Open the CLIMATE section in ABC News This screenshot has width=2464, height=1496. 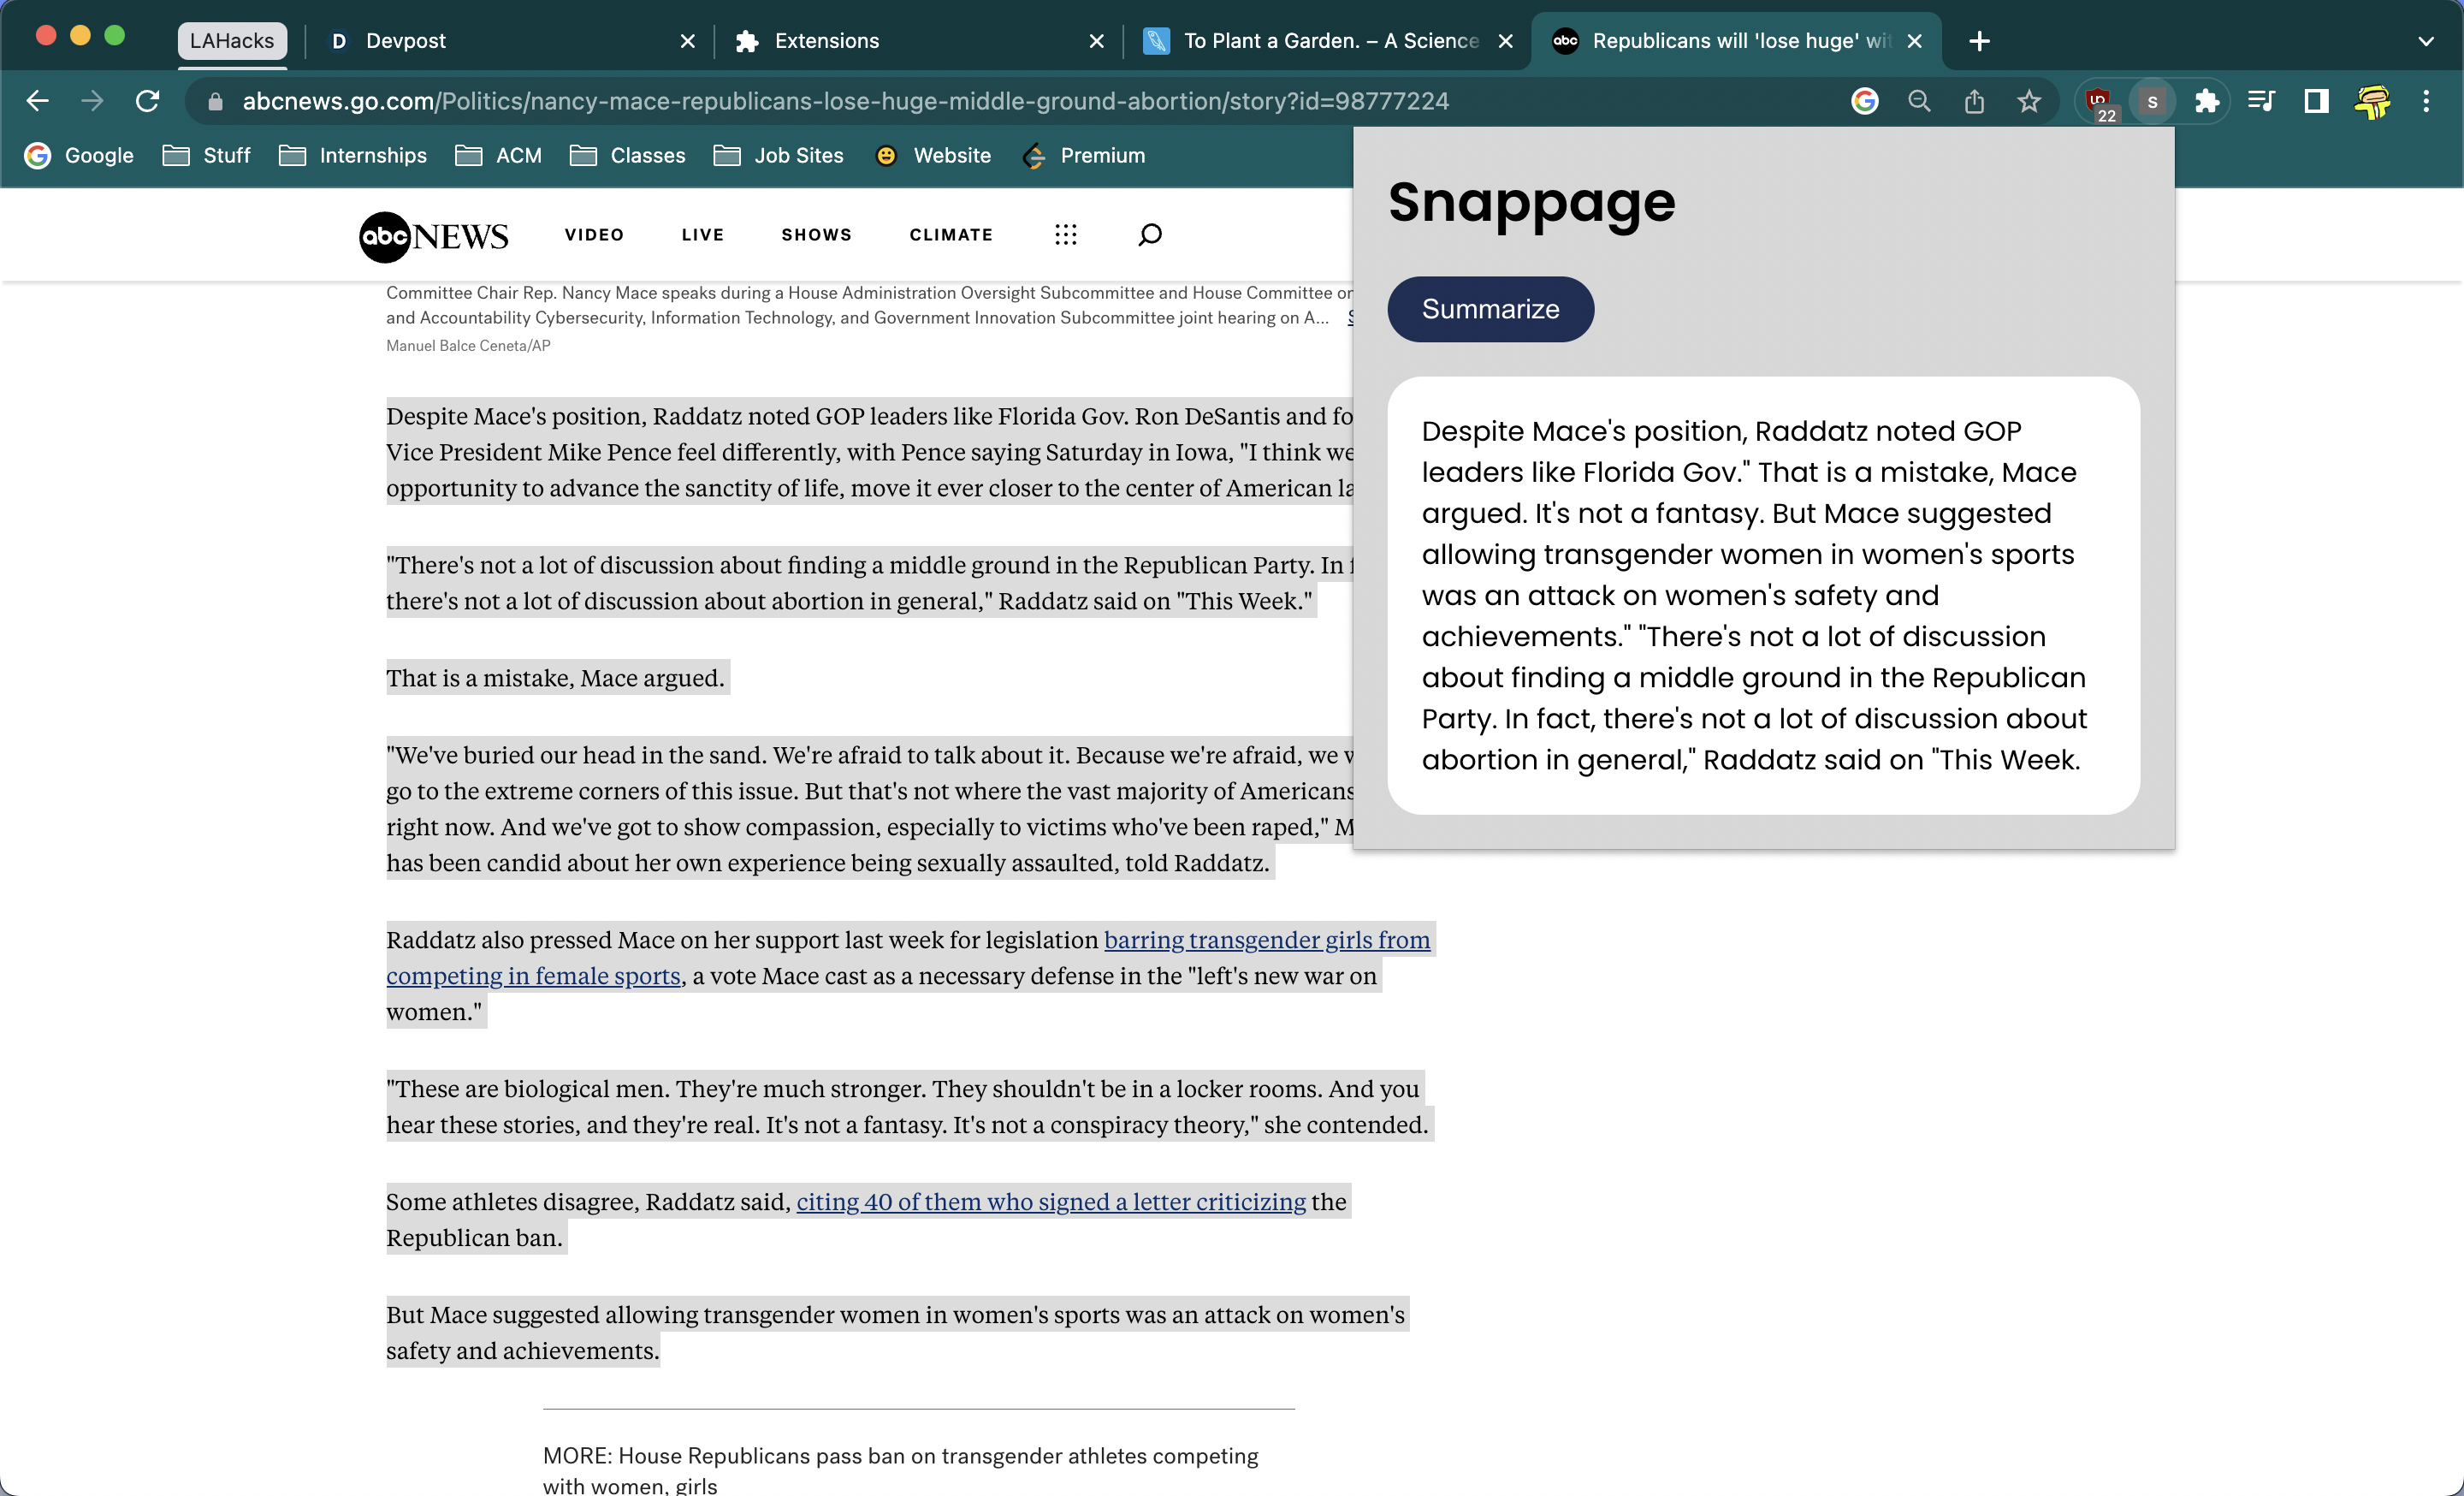[950, 235]
